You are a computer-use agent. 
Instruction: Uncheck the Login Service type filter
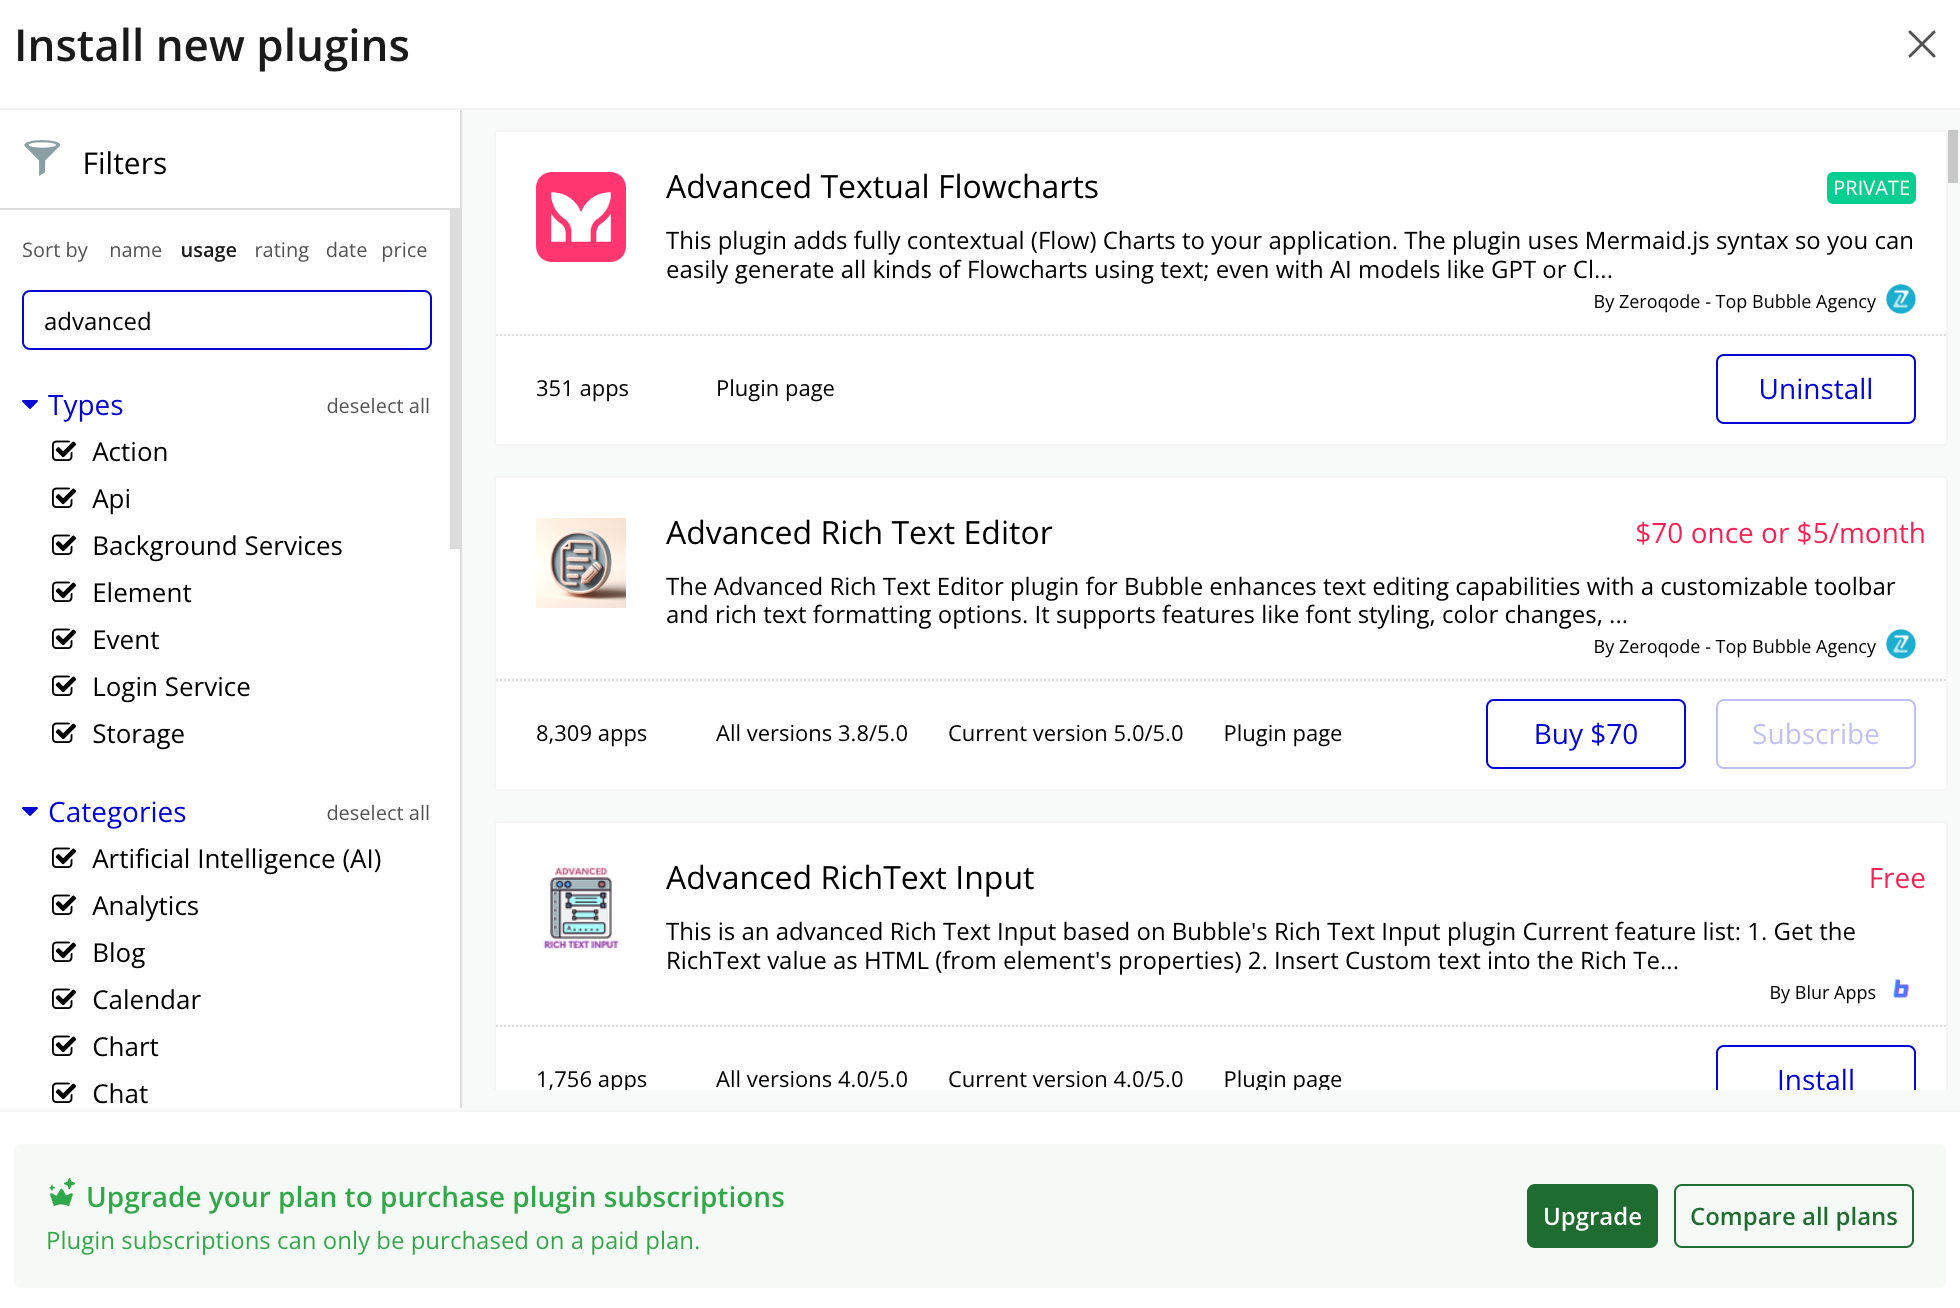coord(64,686)
